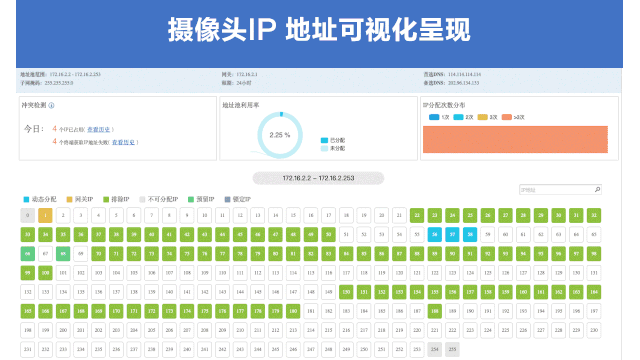Select the reserved IP cell 66
640x360 pixels.
[x=28, y=253]
